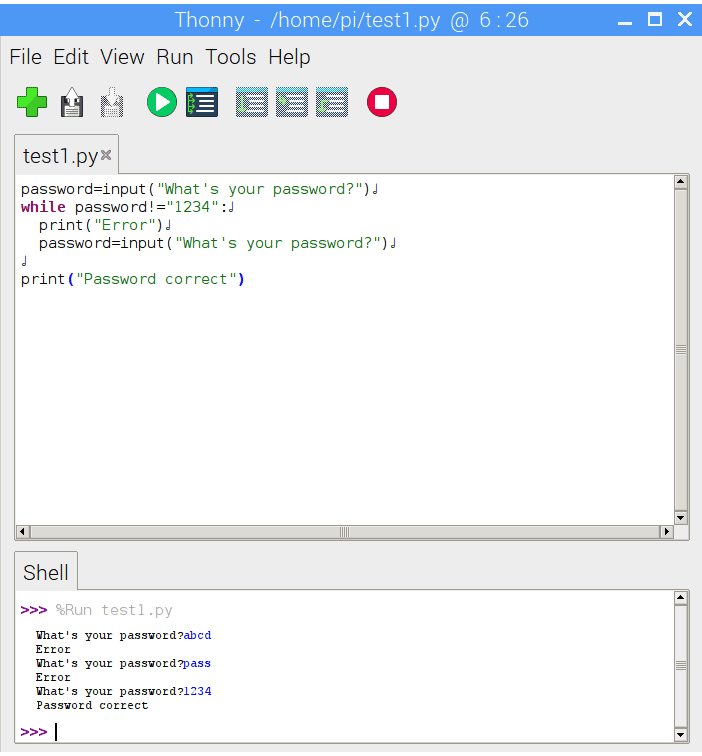Start debugging the current script

click(202, 102)
